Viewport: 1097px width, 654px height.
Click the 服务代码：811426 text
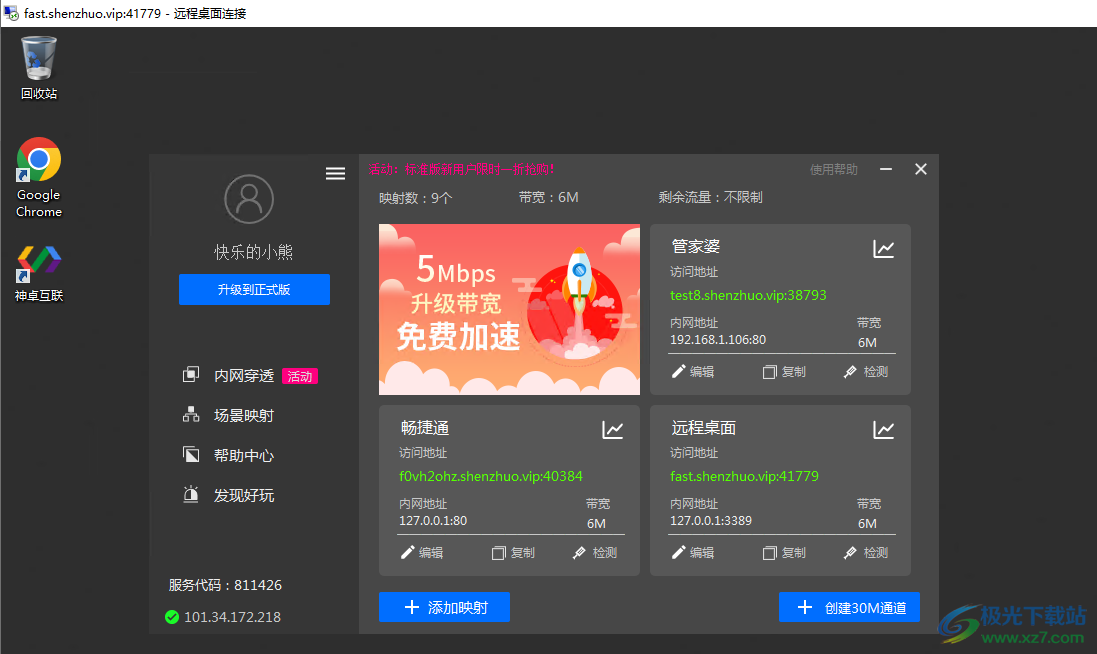pyautogui.click(x=225, y=585)
